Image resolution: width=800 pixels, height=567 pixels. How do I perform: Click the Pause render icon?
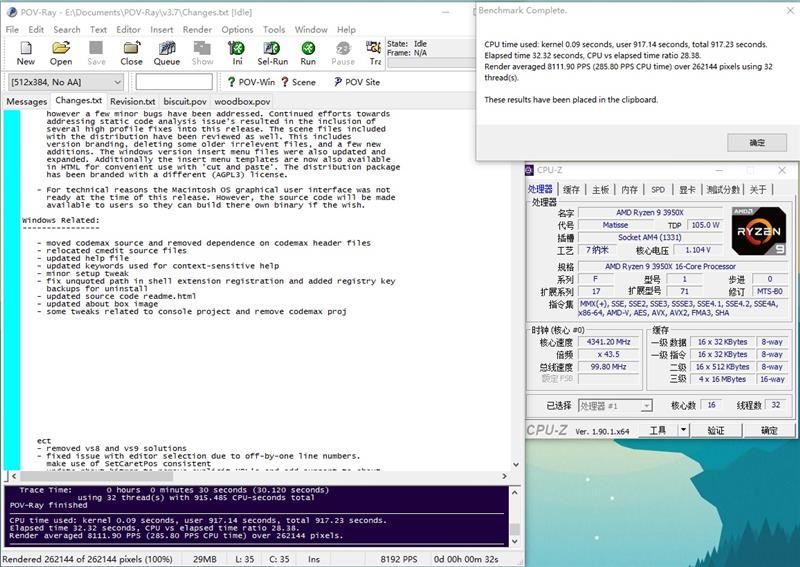[x=343, y=53]
